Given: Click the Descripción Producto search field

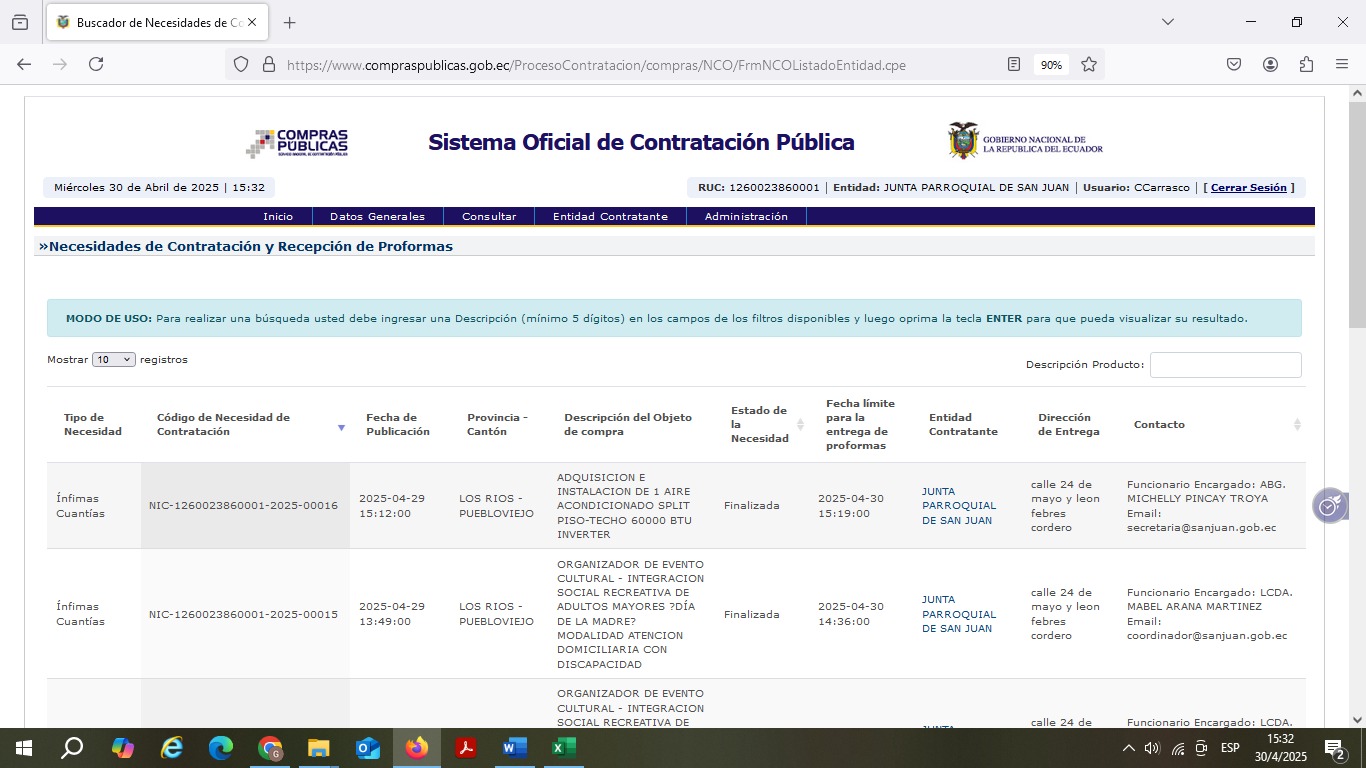Looking at the screenshot, I should tap(1225, 365).
